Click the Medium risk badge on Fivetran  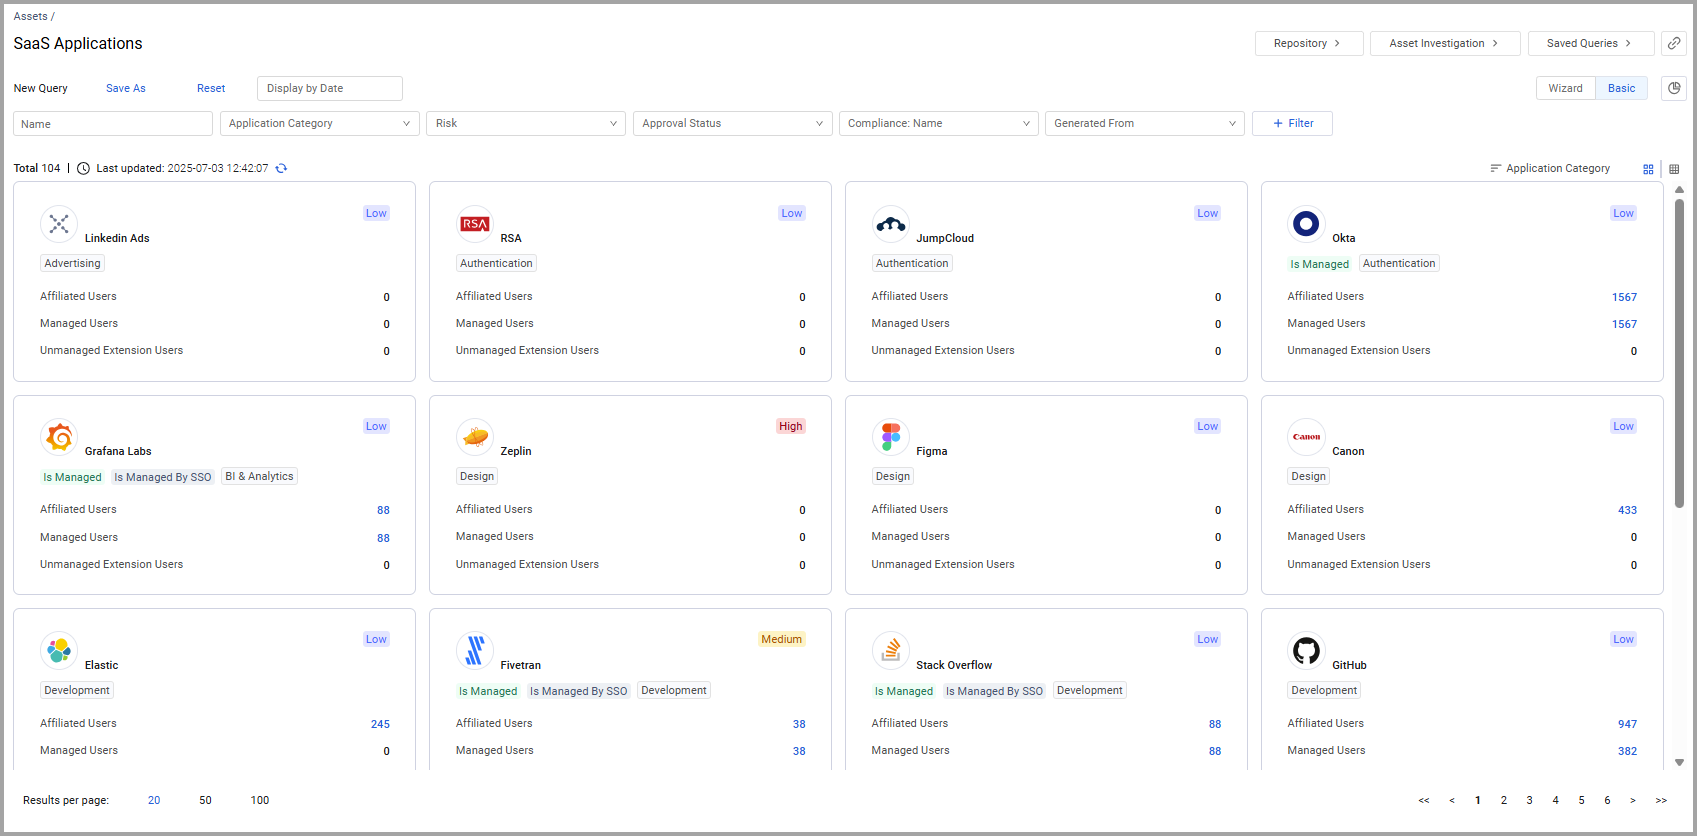pyautogui.click(x=781, y=639)
